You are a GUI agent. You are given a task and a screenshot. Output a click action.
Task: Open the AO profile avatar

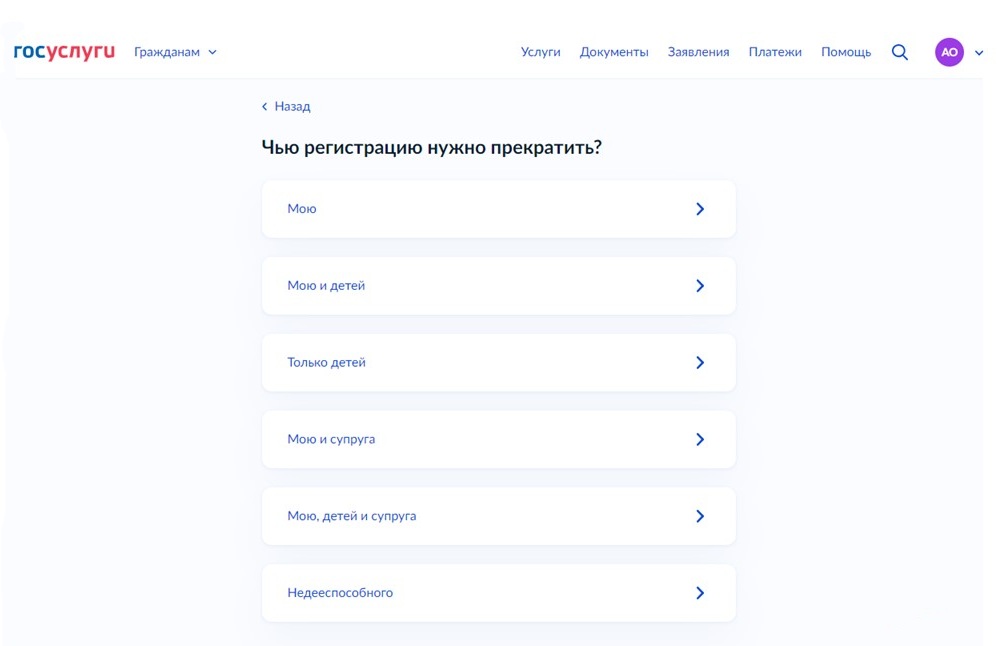point(949,52)
